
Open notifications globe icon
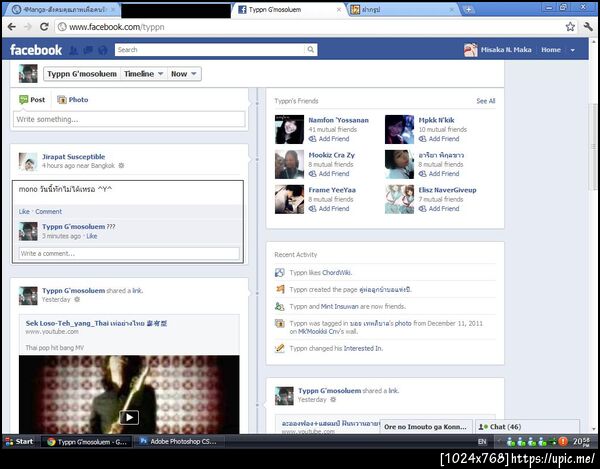(103, 50)
